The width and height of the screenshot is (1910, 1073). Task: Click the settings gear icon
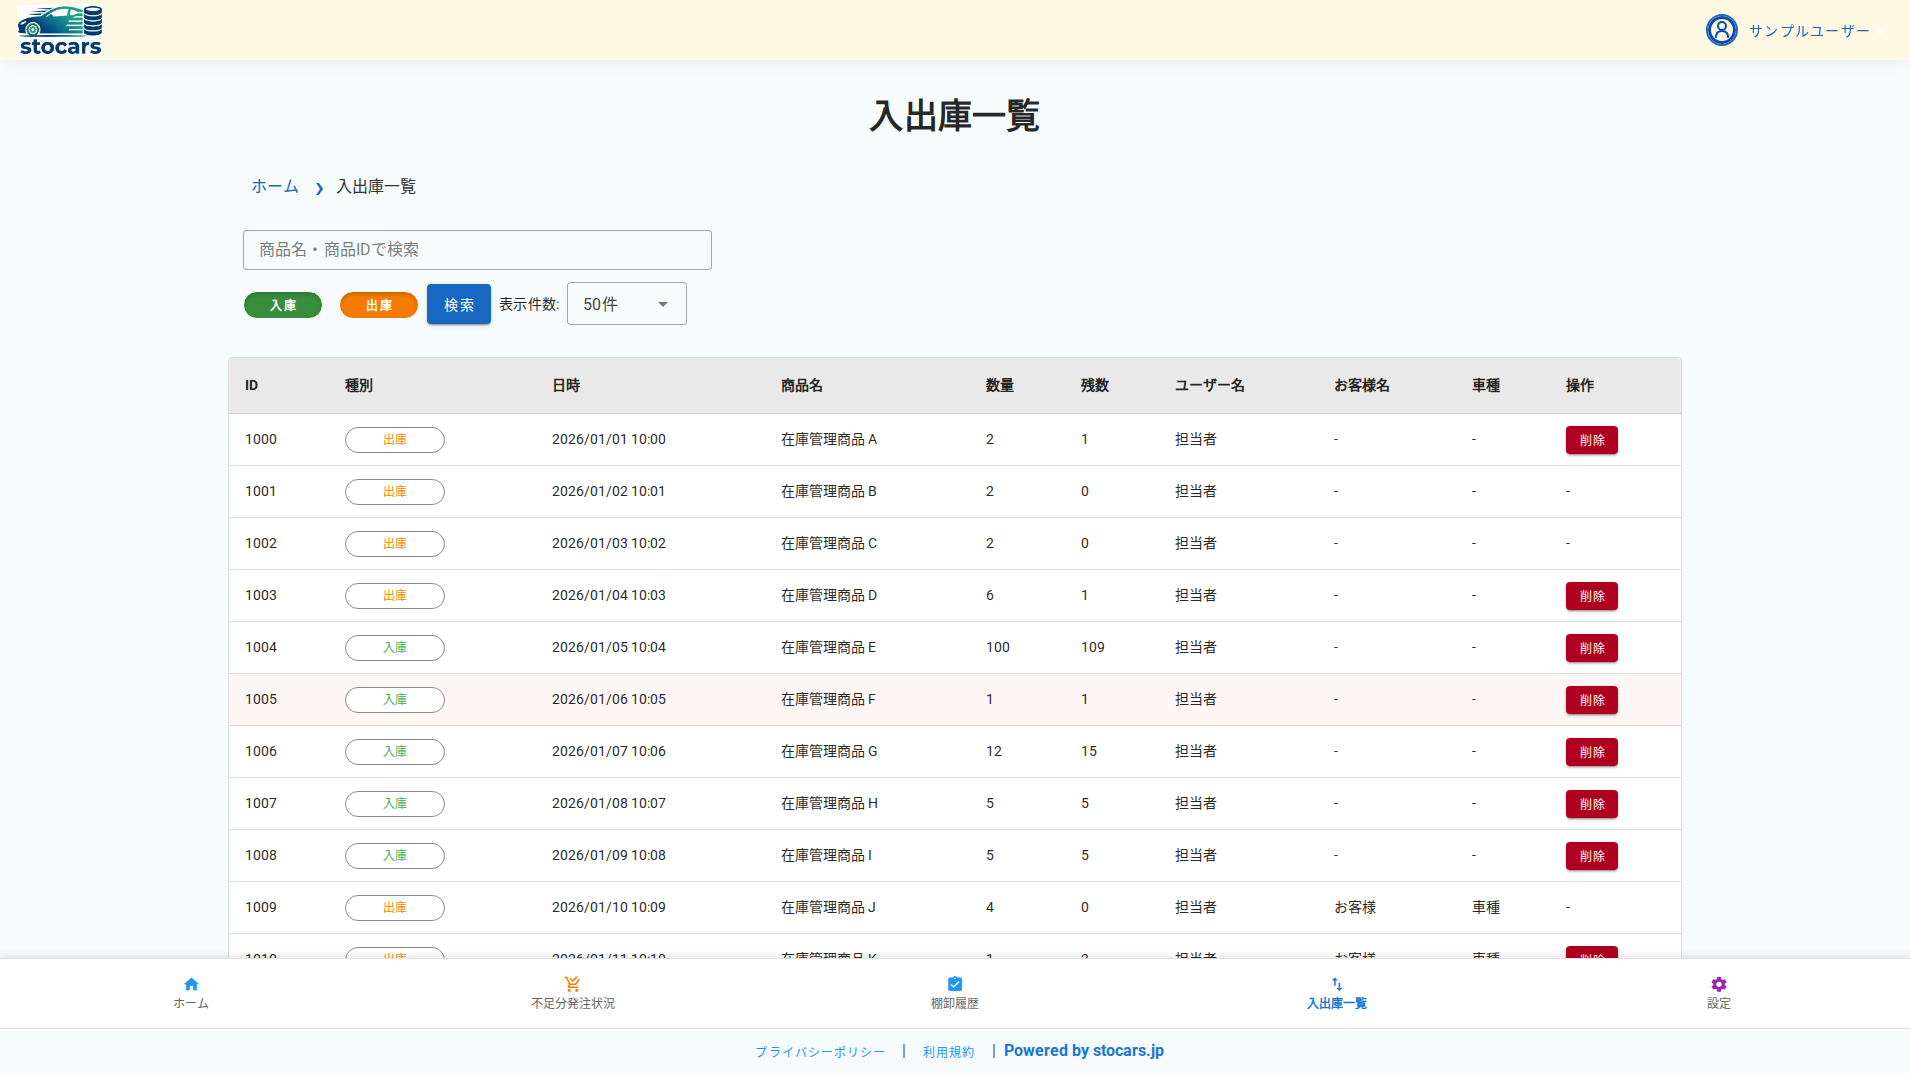(1718, 984)
